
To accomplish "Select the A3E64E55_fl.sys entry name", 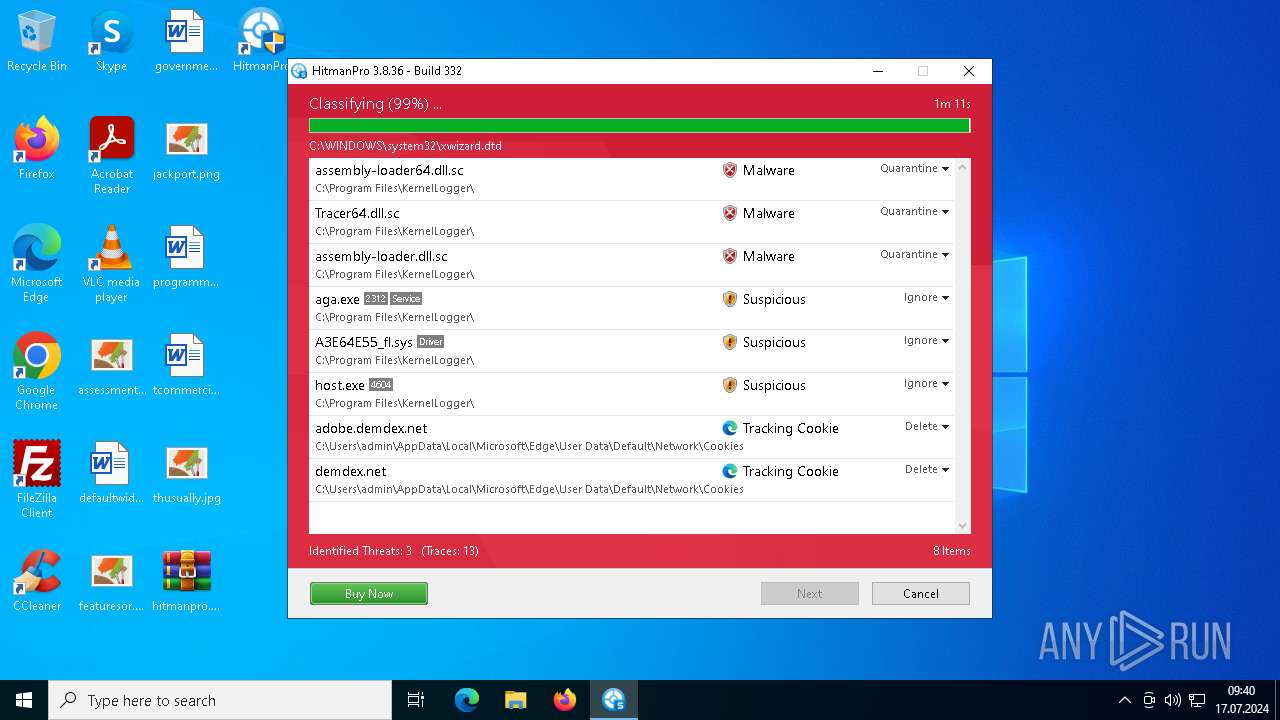I will [364, 342].
